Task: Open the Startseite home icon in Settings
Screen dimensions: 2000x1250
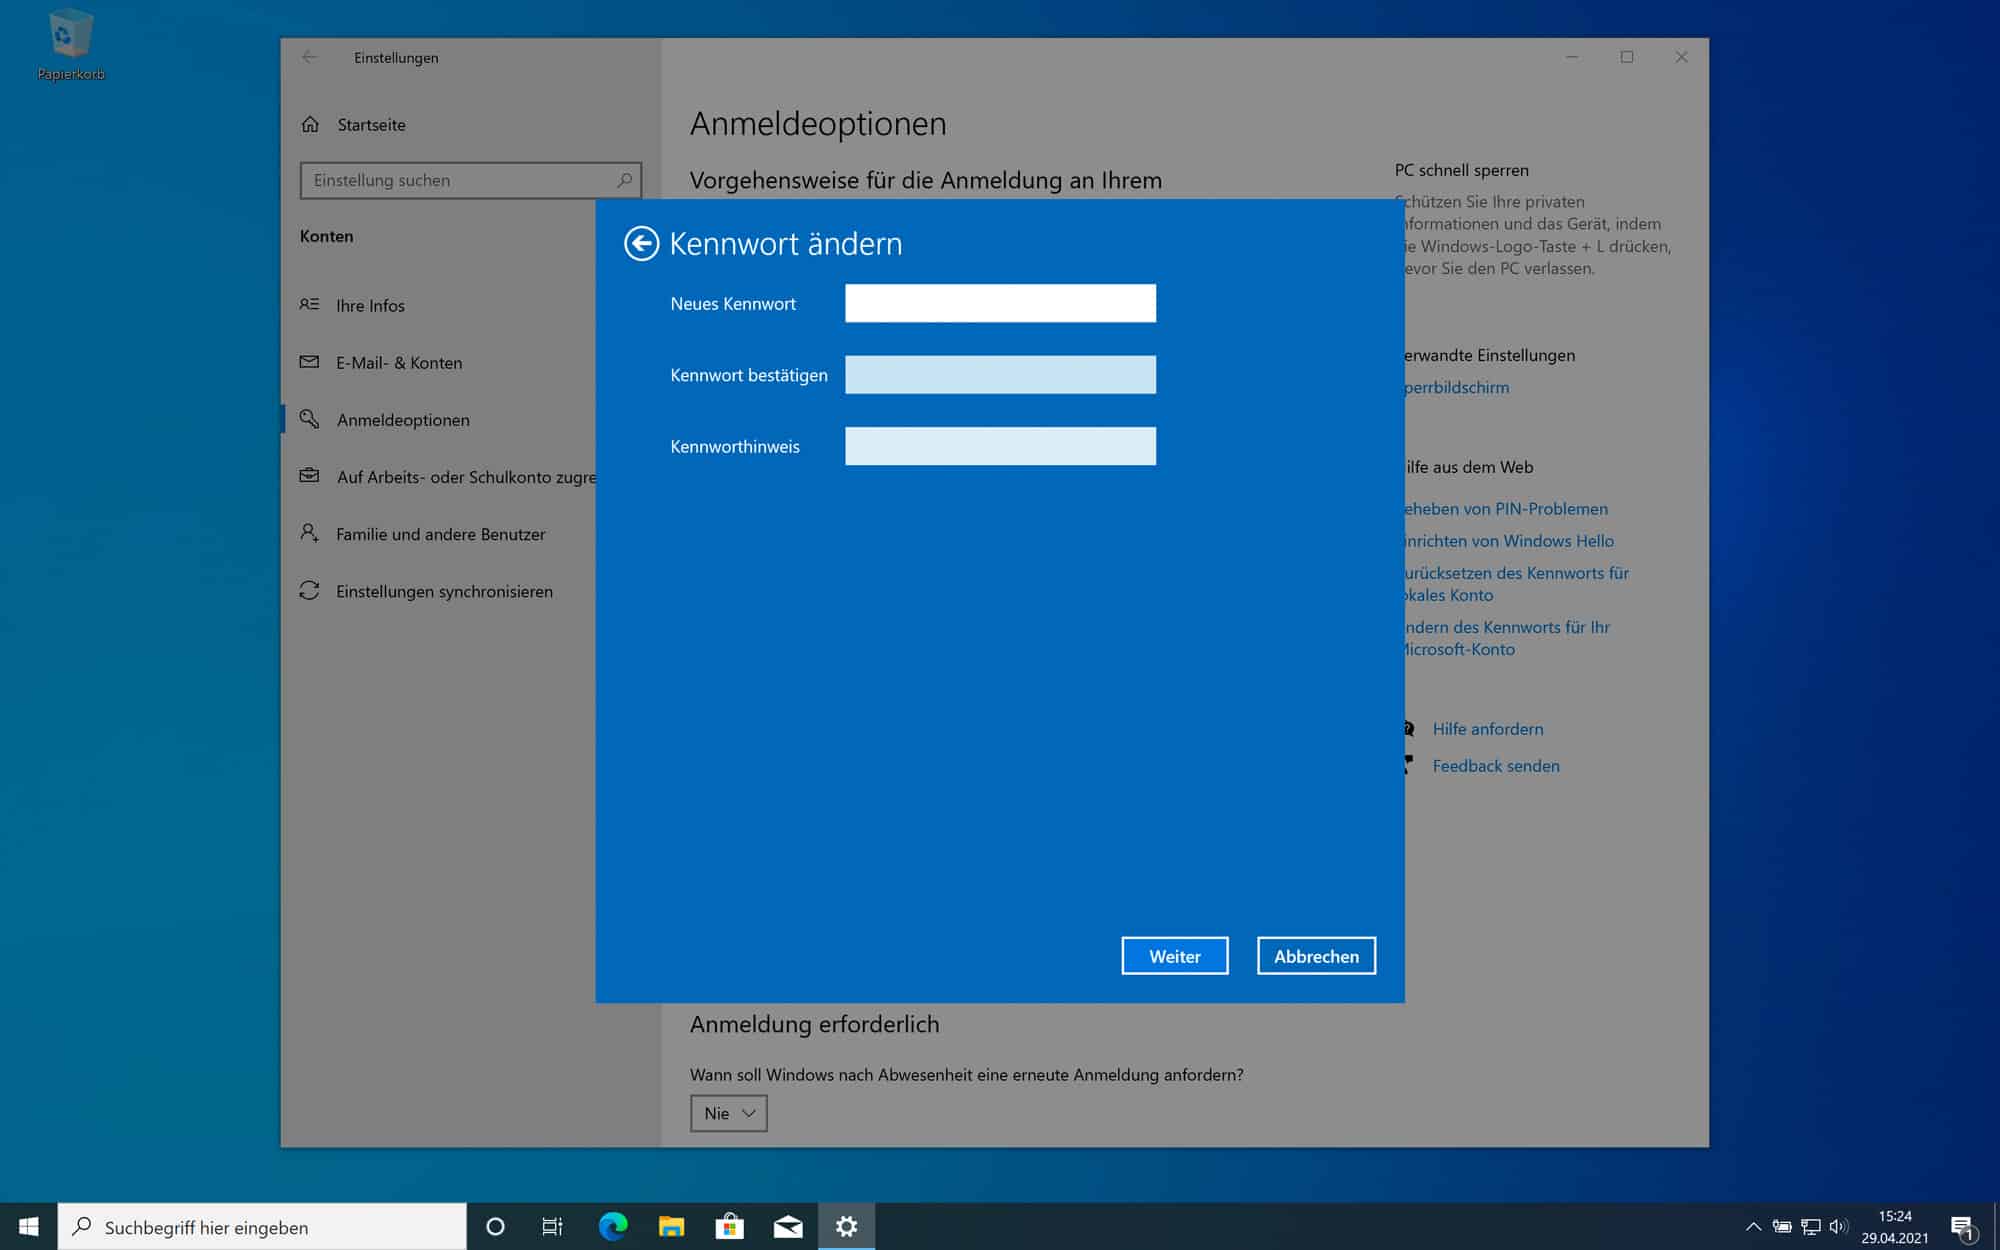Action: click(x=310, y=124)
